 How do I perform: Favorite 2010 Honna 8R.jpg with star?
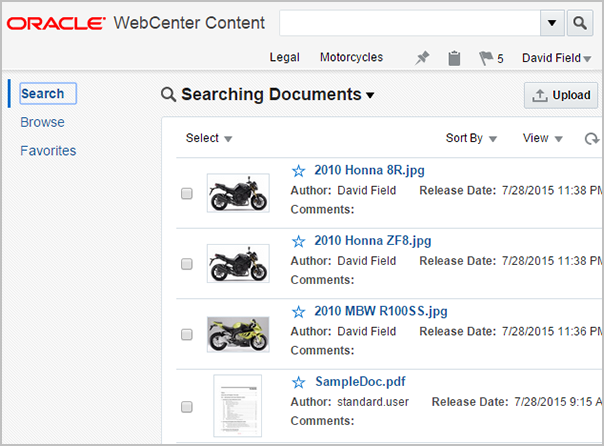coord(299,171)
